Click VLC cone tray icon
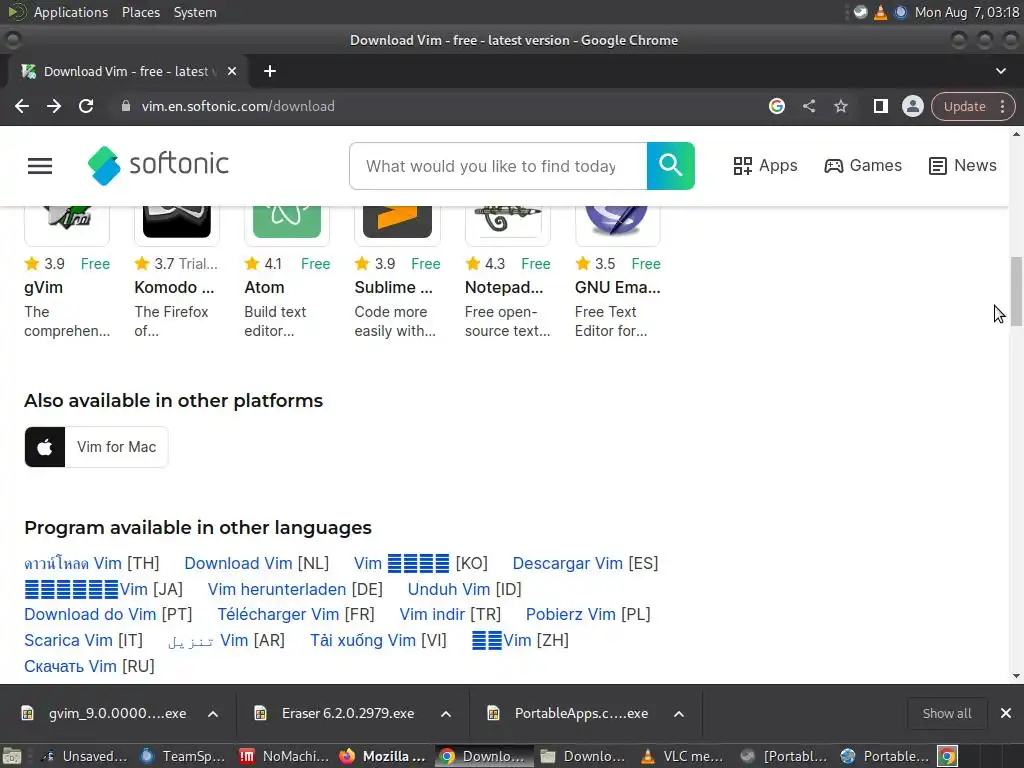This screenshot has width=1024, height=768. 880,12
